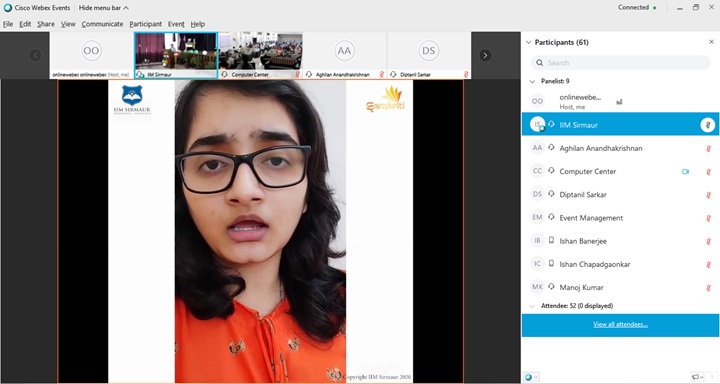Click the phone device icon beside Ishan Banerjee
The height and width of the screenshot is (384, 720).
551,240
